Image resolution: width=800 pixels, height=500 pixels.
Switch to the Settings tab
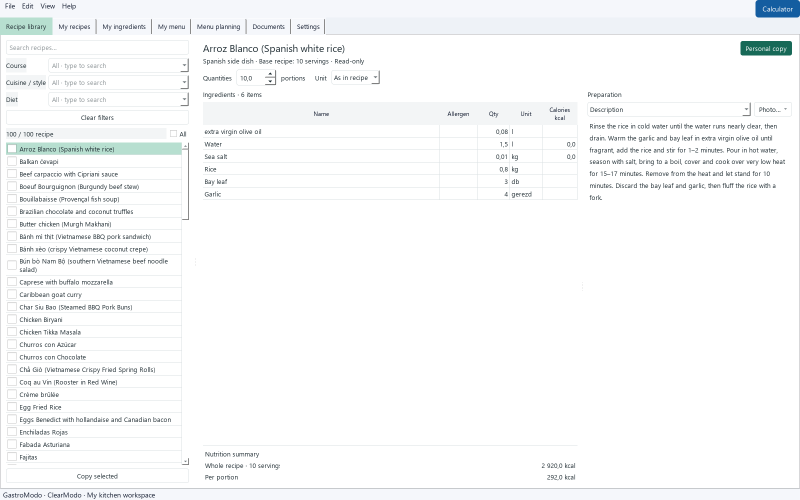[x=308, y=27]
